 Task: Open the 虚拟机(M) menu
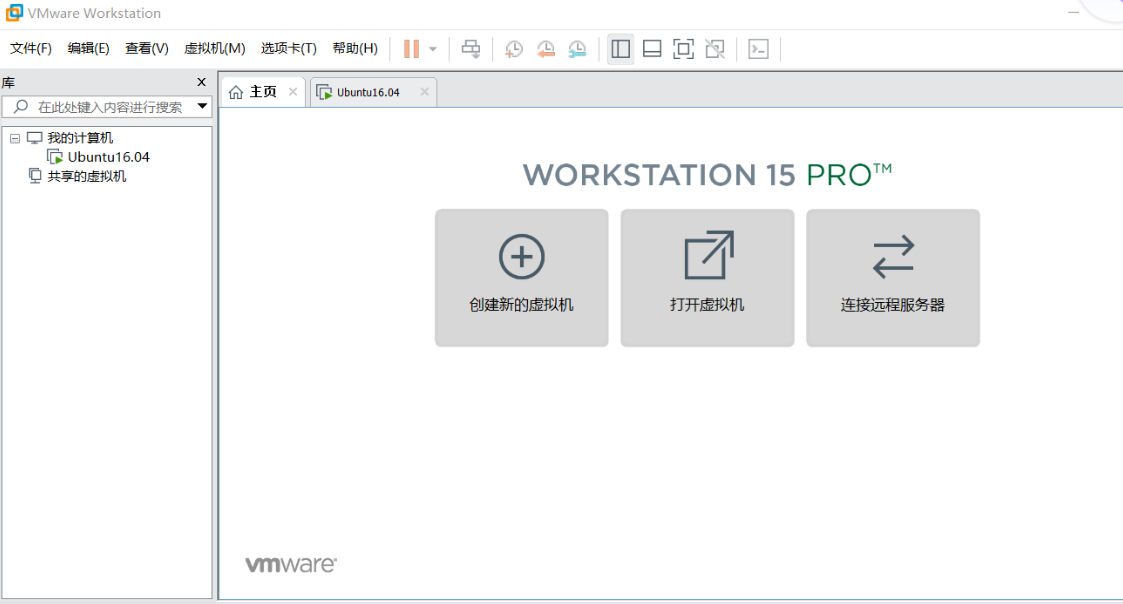215,48
